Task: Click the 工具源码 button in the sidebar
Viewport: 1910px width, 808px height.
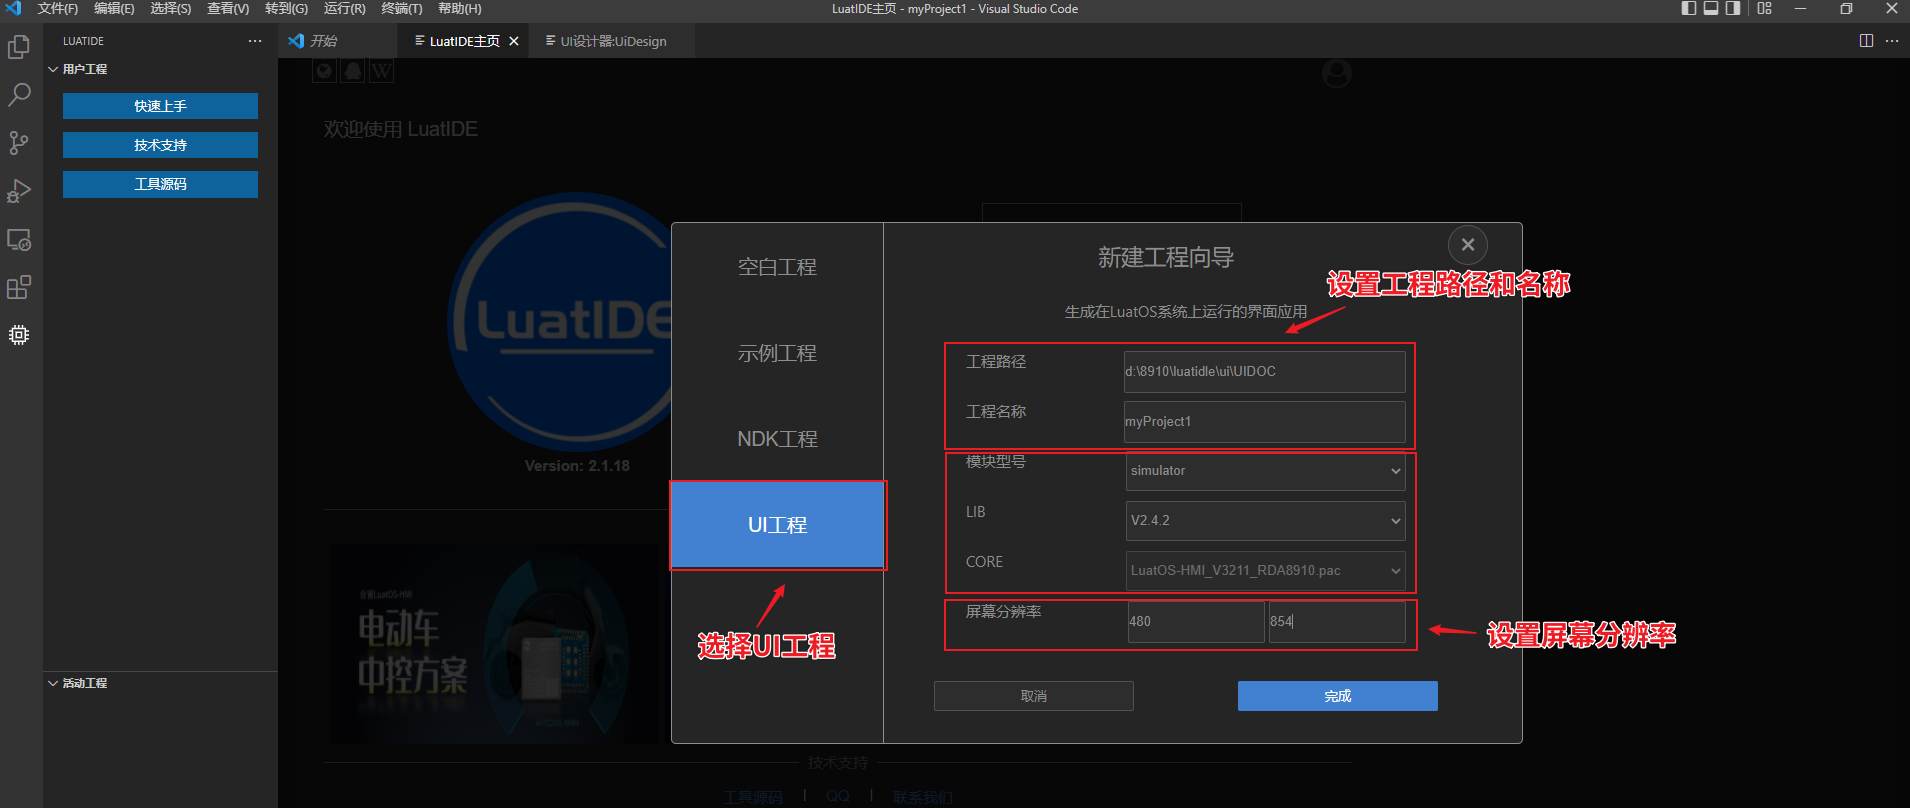Action: (x=160, y=184)
